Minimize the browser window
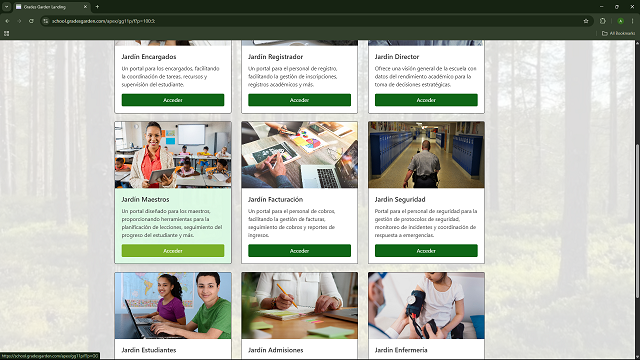 601,7
